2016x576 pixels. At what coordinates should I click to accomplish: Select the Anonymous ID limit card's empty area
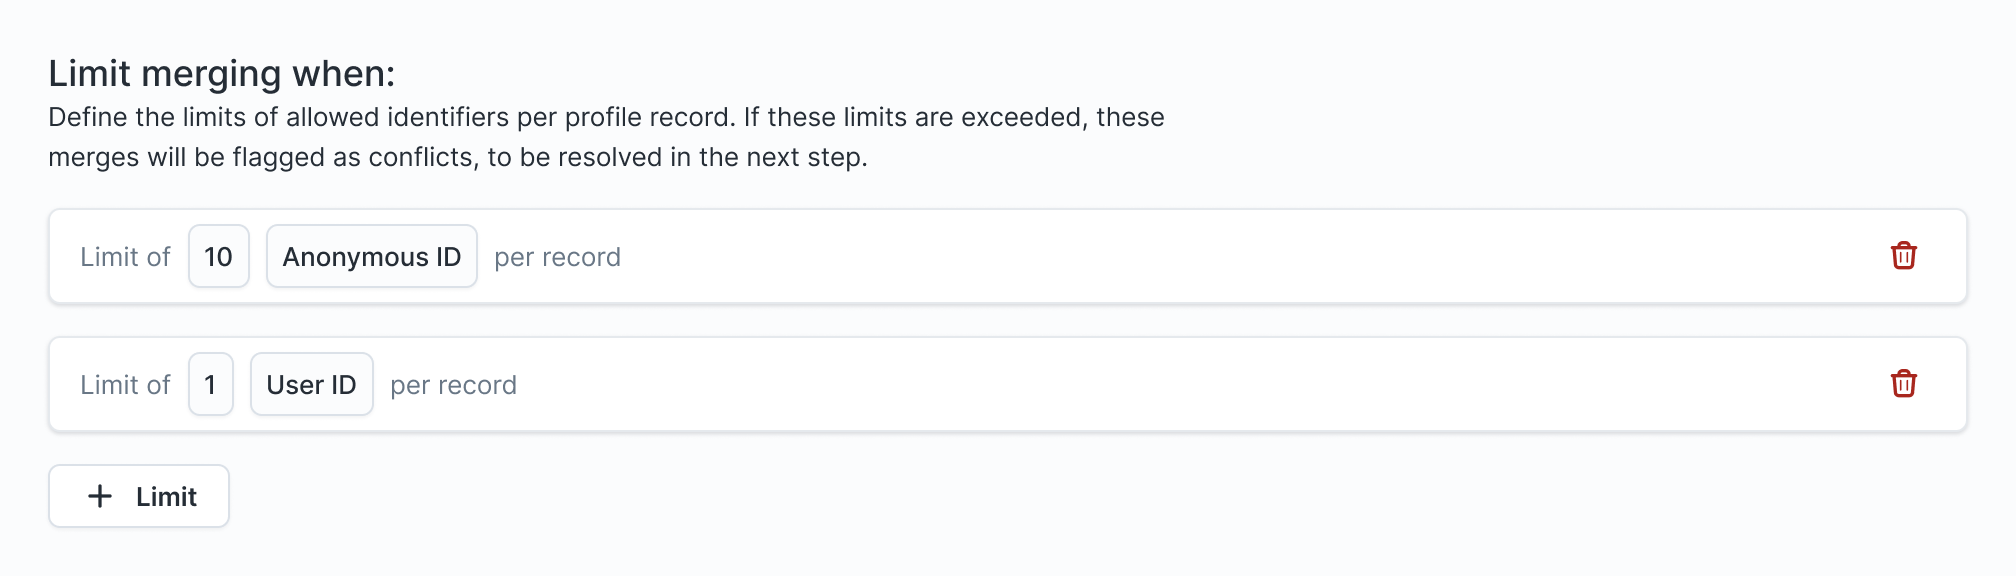tap(1200, 257)
